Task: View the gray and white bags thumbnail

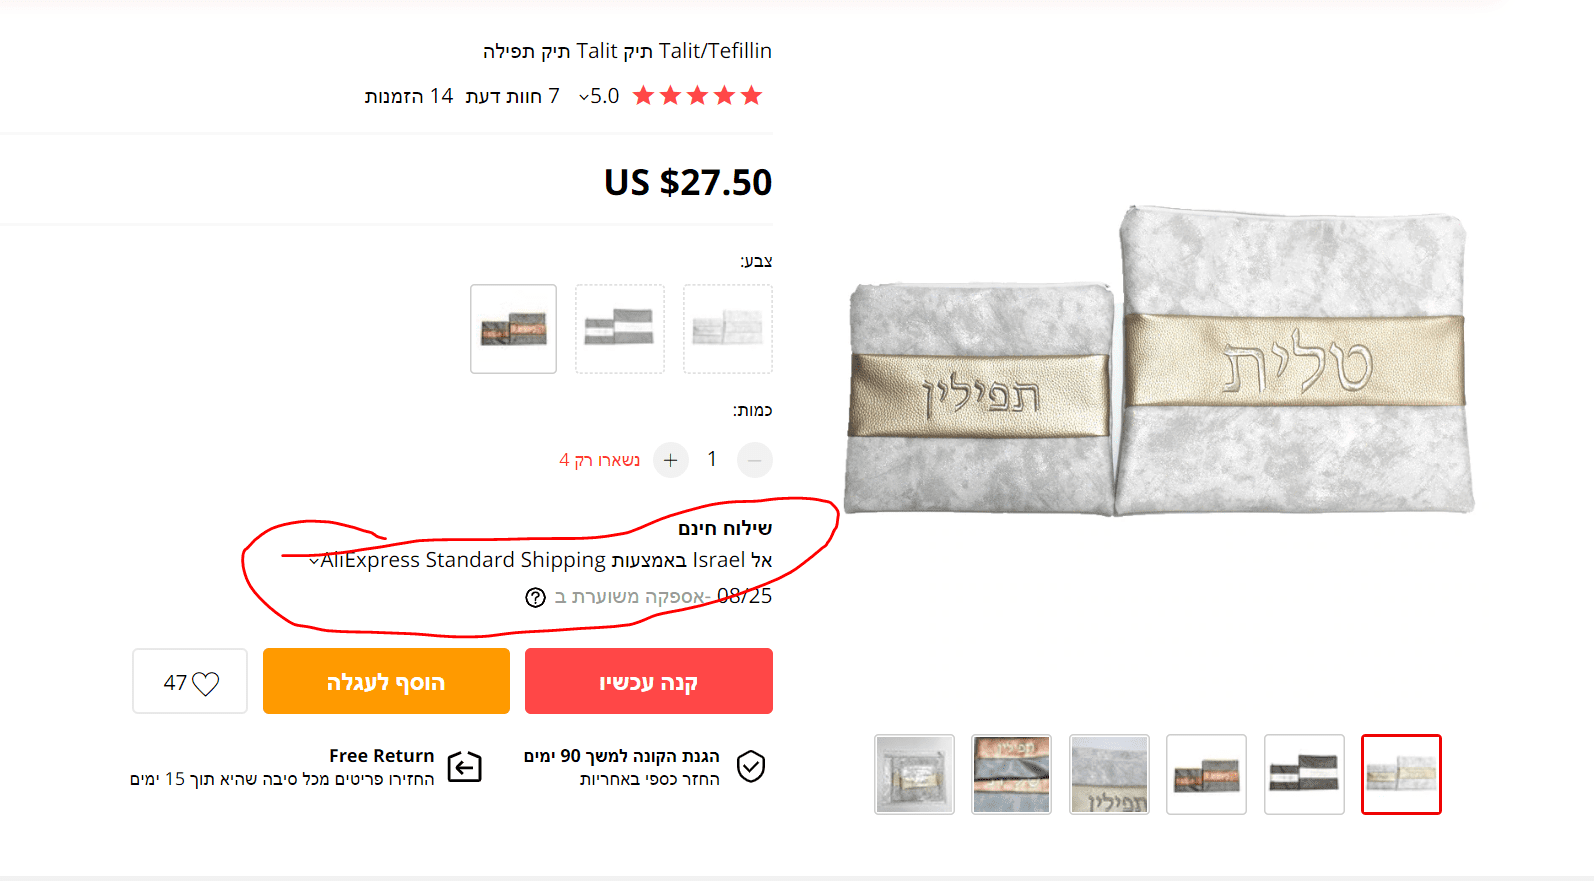Action: 1303,774
